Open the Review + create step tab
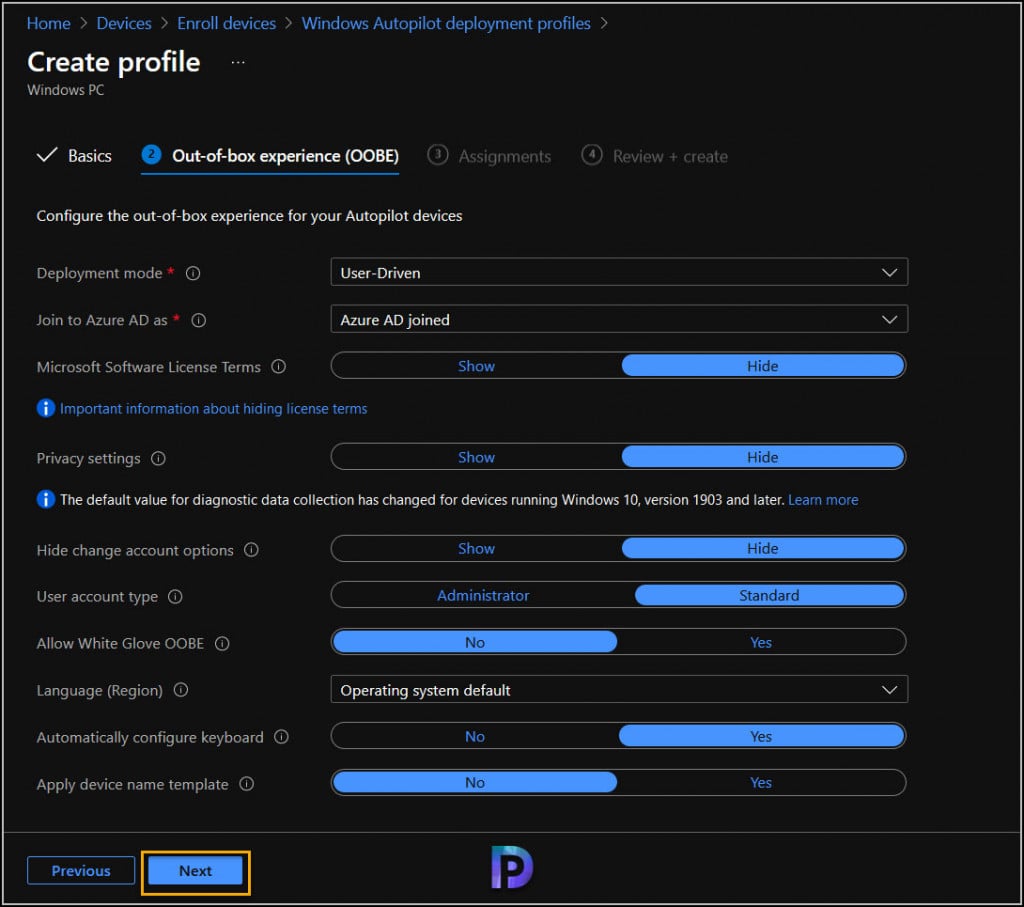The width and height of the screenshot is (1024, 907). click(x=654, y=156)
